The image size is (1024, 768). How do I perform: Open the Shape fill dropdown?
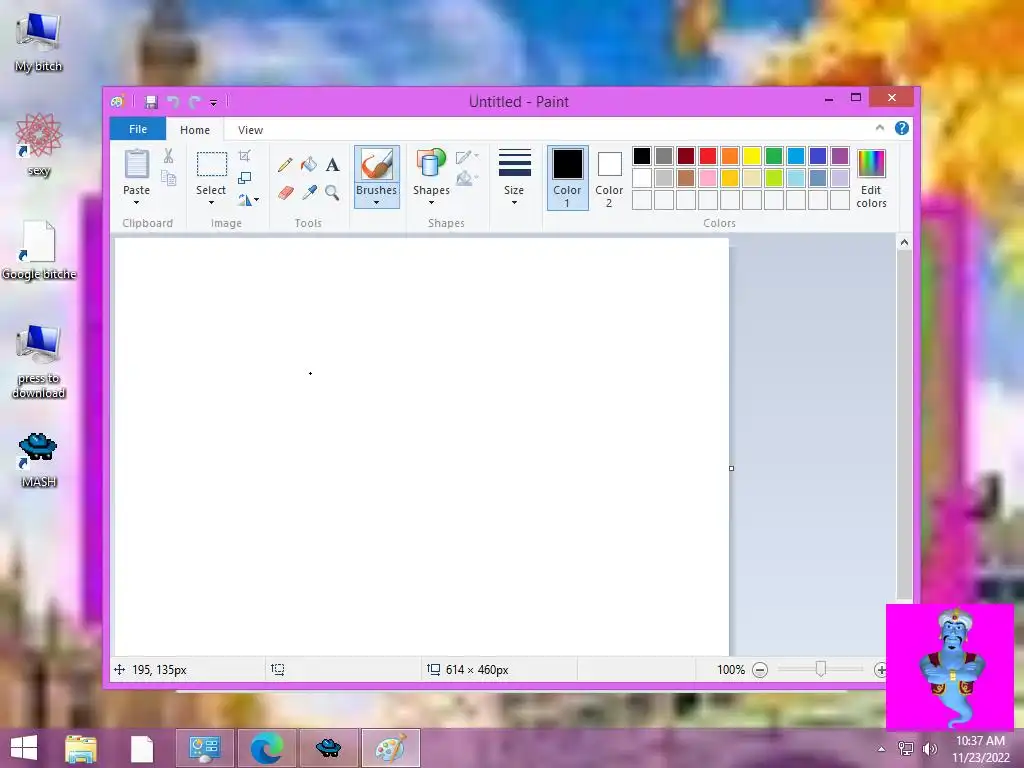(467, 178)
